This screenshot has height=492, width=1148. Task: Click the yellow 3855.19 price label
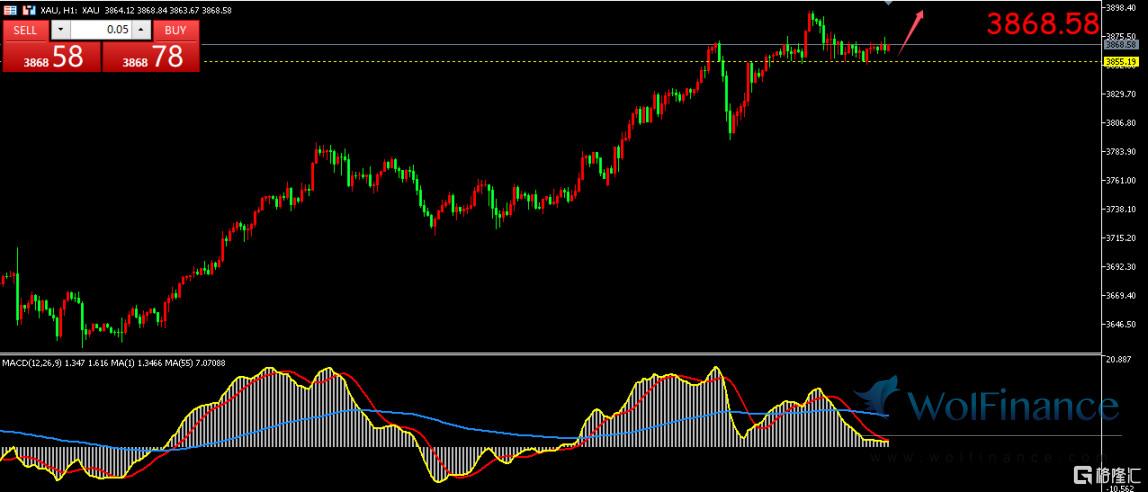pos(1120,62)
